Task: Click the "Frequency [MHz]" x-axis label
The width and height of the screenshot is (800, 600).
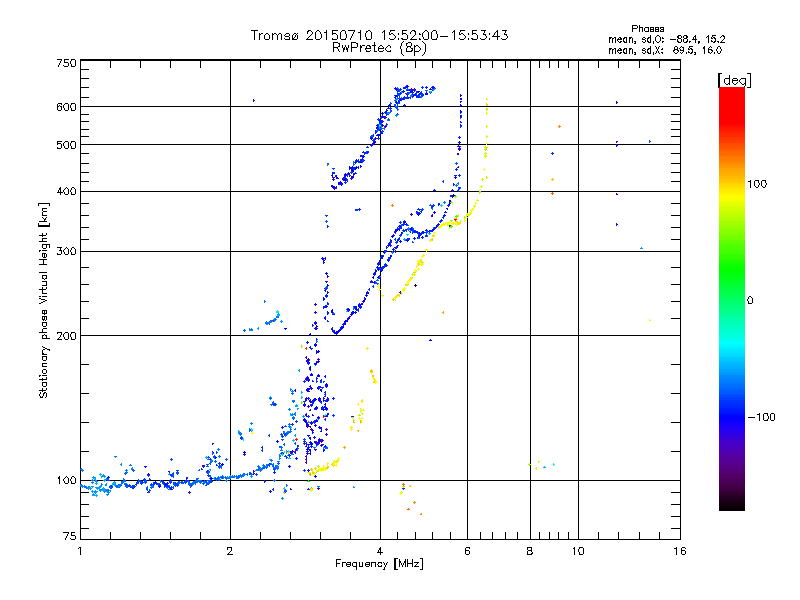Action: pos(379,564)
